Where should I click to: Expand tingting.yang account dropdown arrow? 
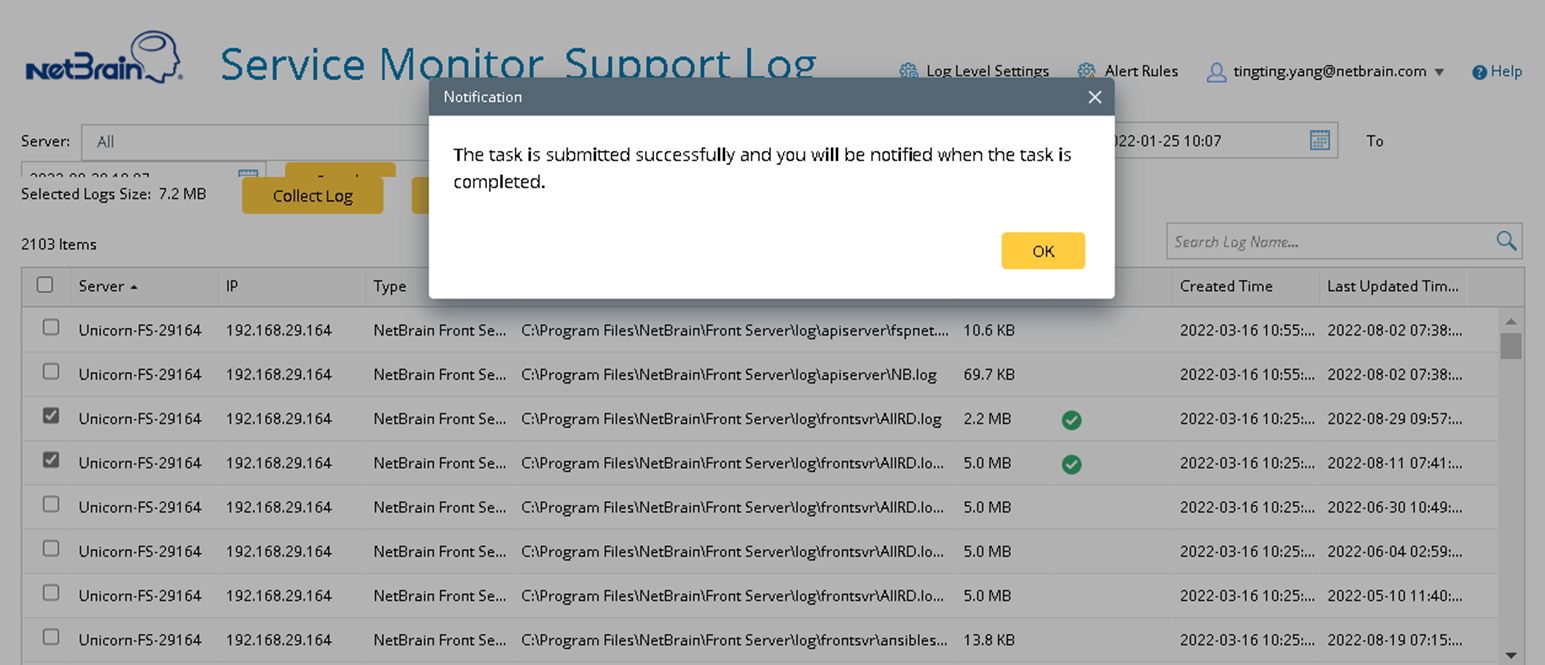click(x=1439, y=72)
